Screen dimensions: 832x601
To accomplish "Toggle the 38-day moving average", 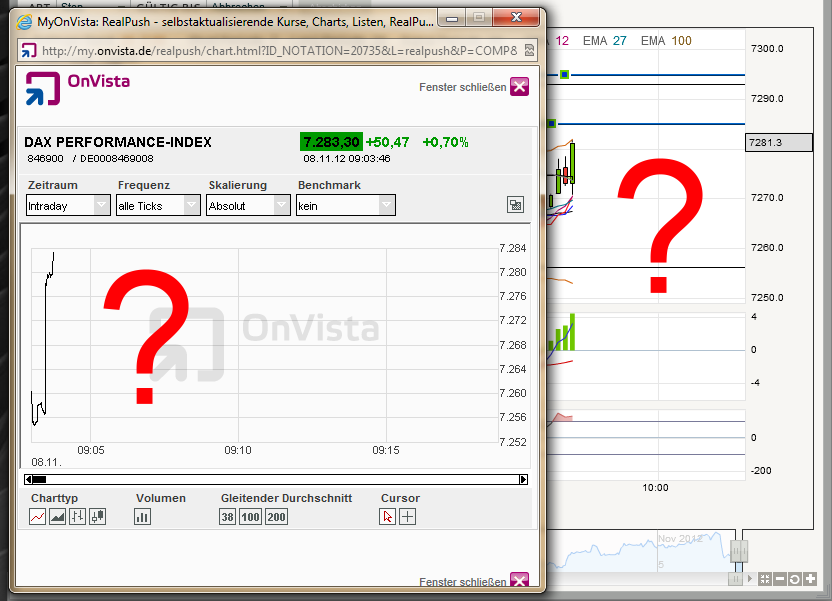I will [228, 517].
